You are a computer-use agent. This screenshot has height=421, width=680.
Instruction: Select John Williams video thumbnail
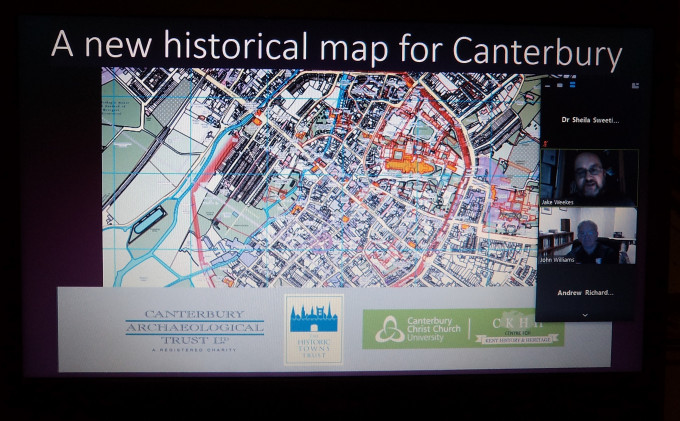click(x=588, y=235)
